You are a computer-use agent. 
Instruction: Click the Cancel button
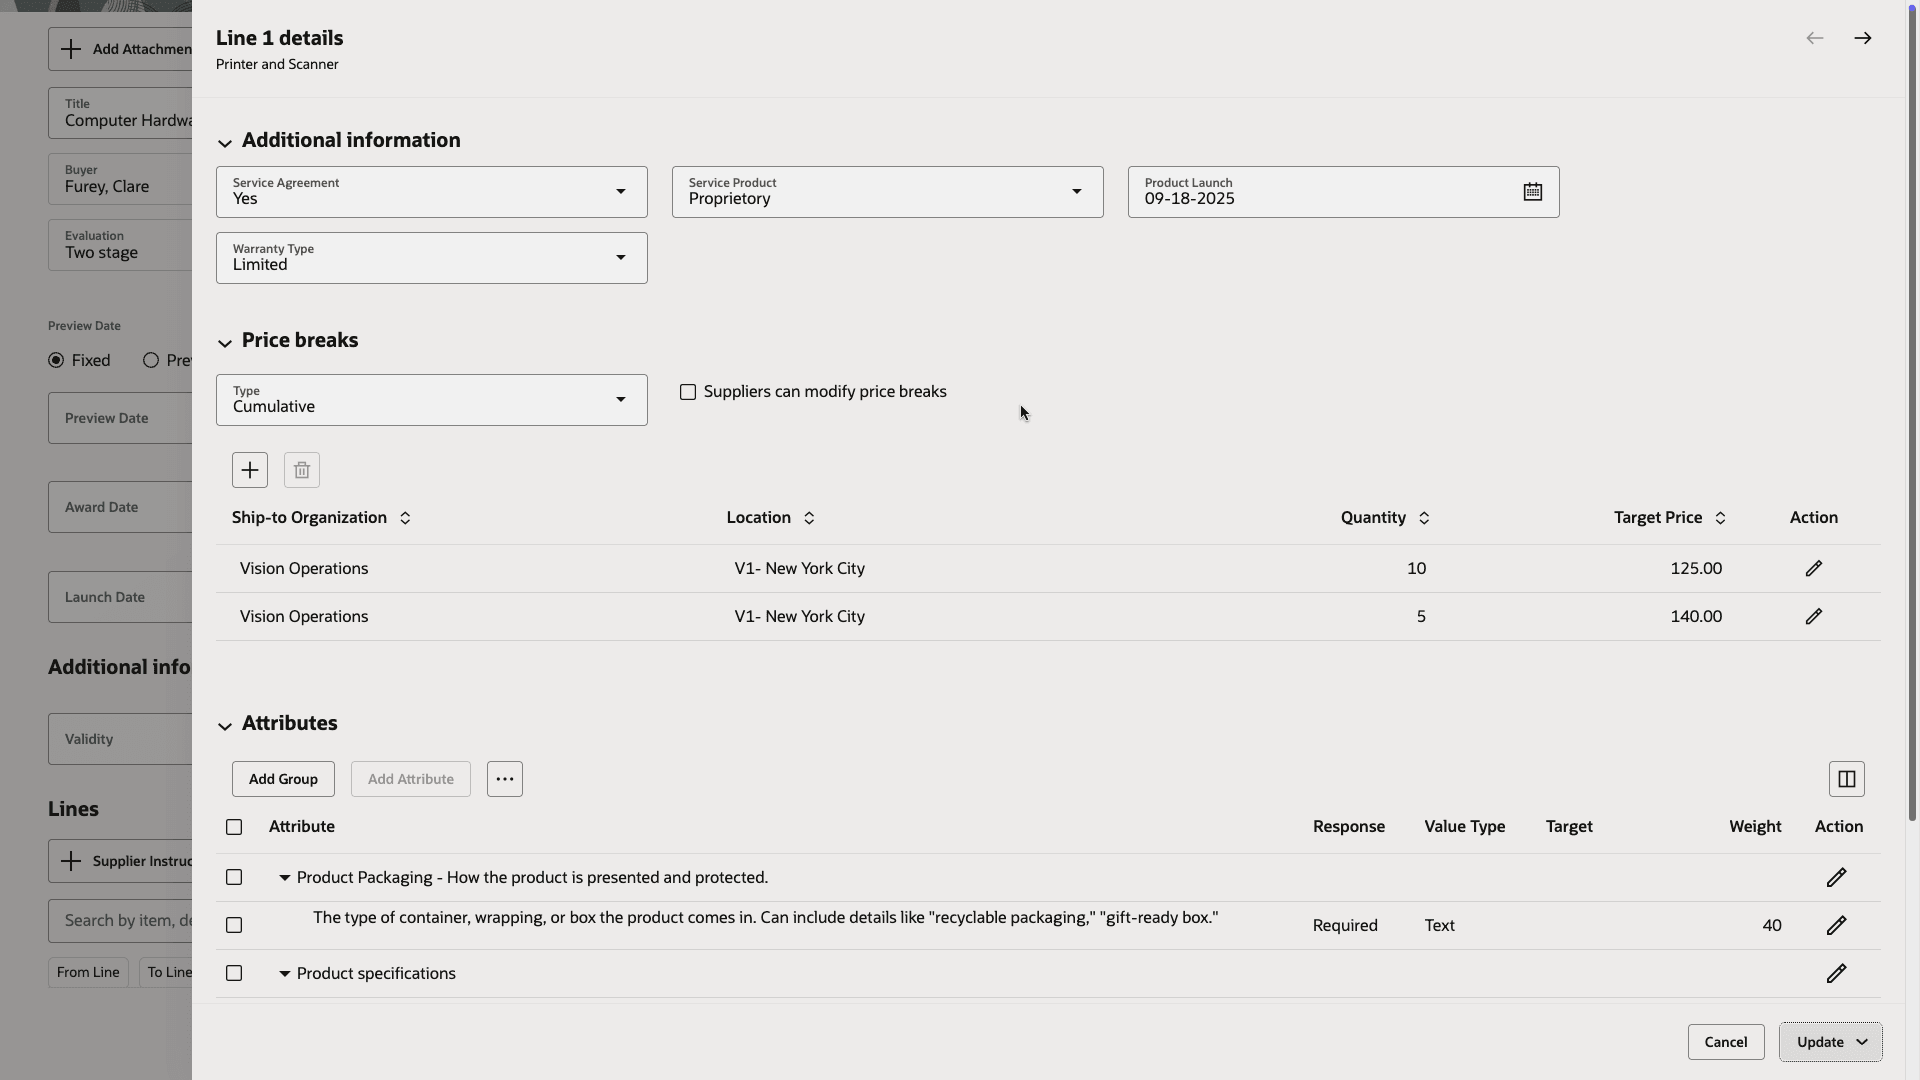[1725, 1042]
